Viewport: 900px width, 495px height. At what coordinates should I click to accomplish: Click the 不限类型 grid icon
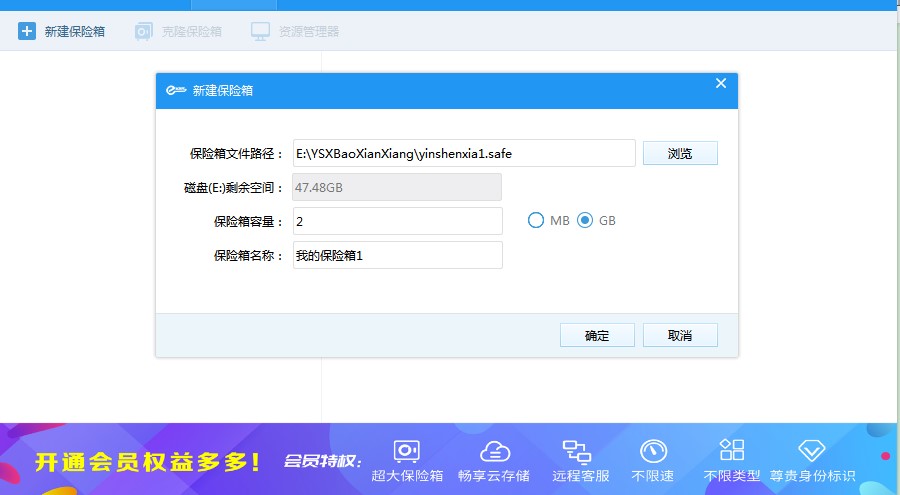coord(732,450)
